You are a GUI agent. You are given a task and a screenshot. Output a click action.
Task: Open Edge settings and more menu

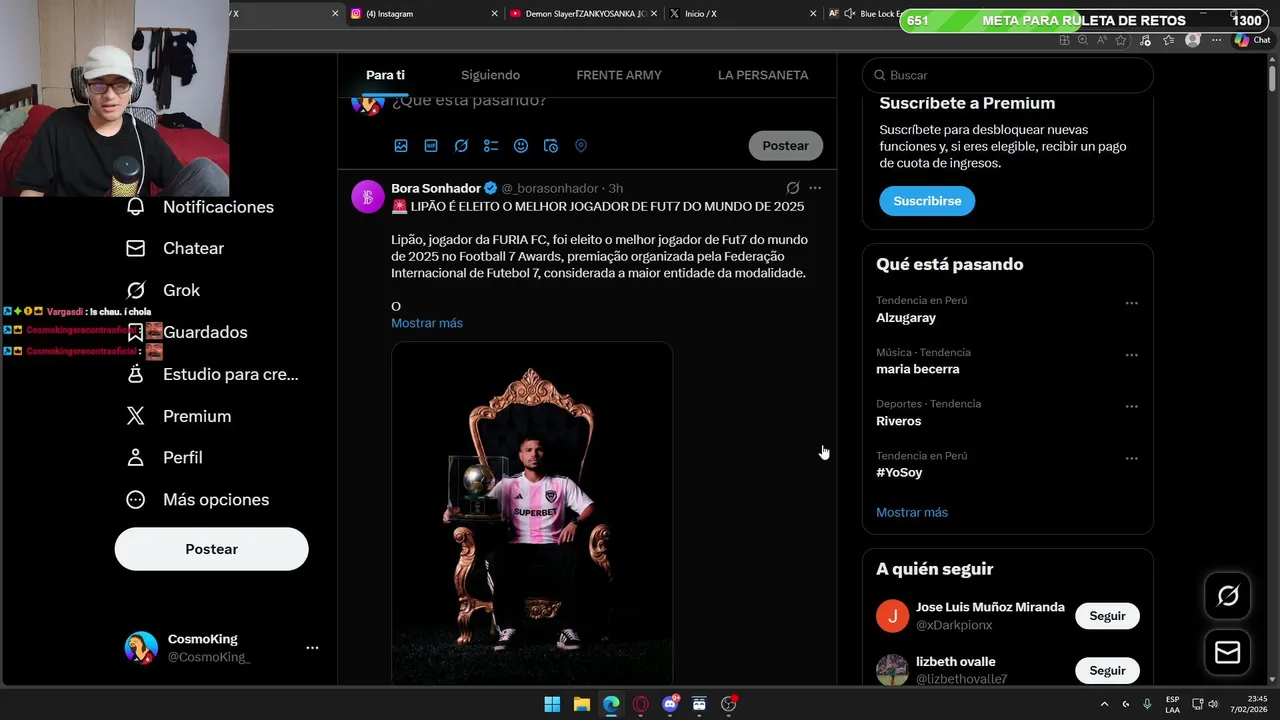tap(1216, 40)
